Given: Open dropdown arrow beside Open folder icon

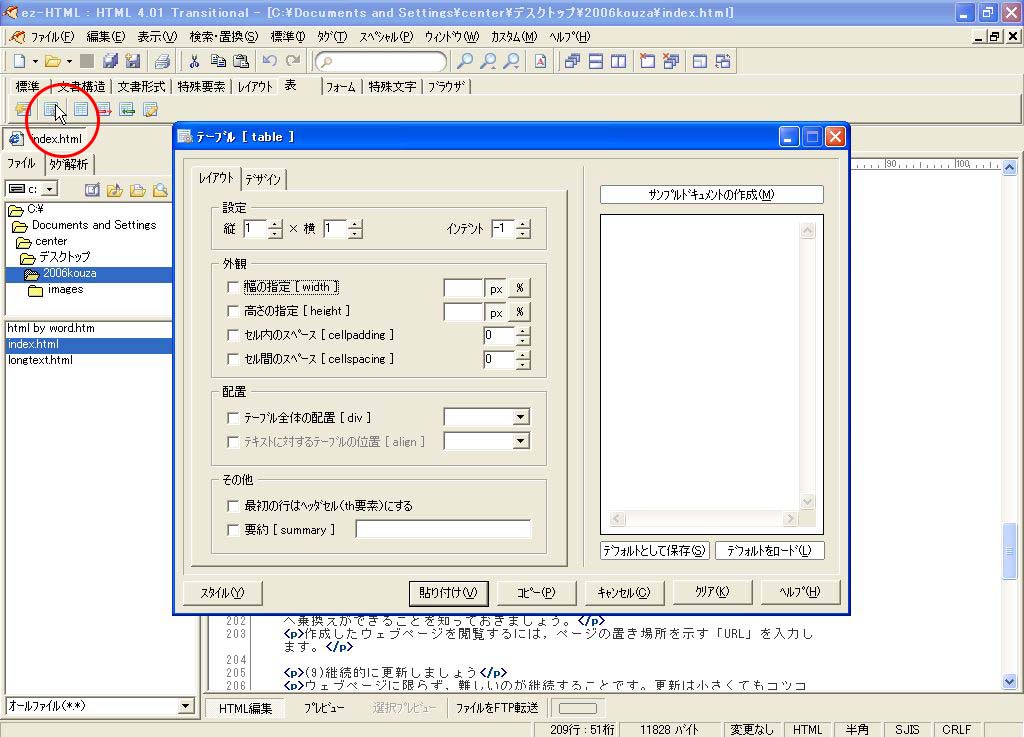Looking at the screenshot, I should pyautogui.click(x=69, y=61).
